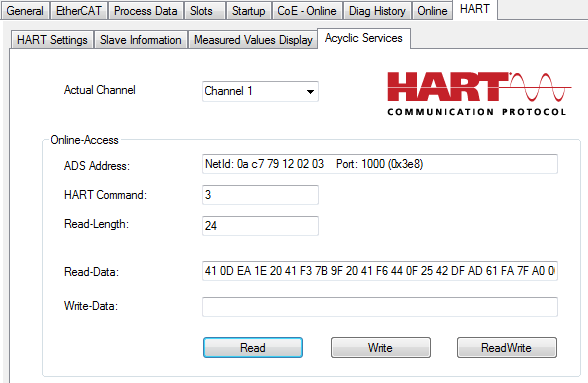Open the EtherCAT tab
Image resolution: width=588 pixels, height=383 pixels.
[79, 11]
